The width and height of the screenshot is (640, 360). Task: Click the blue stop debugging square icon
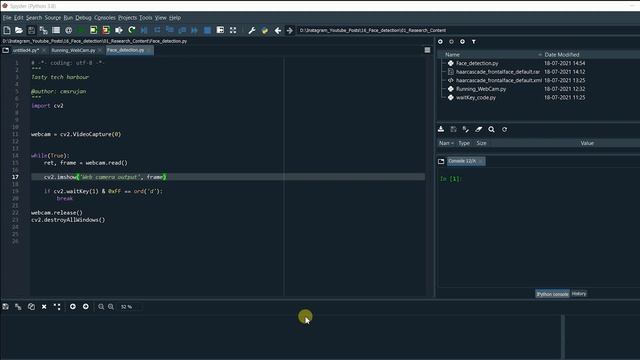(x=207, y=30)
